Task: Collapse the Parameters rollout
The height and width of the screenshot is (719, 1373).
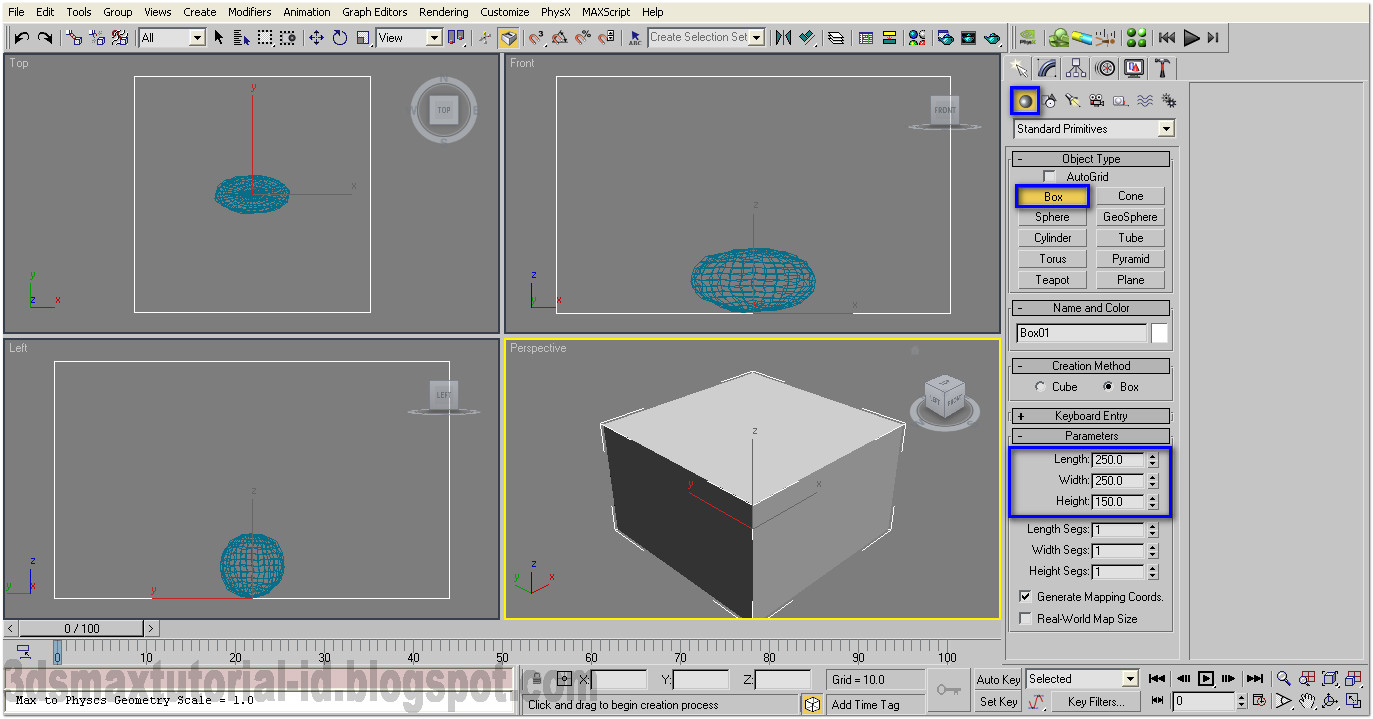Action: coord(1090,435)
